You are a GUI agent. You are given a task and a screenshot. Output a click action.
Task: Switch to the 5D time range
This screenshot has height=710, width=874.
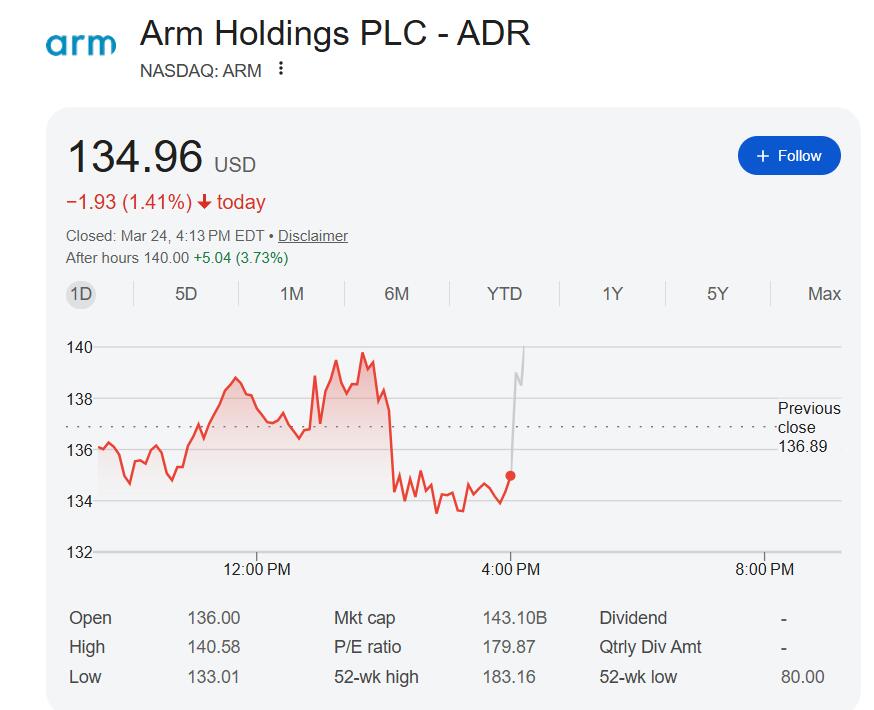(186, 294)
